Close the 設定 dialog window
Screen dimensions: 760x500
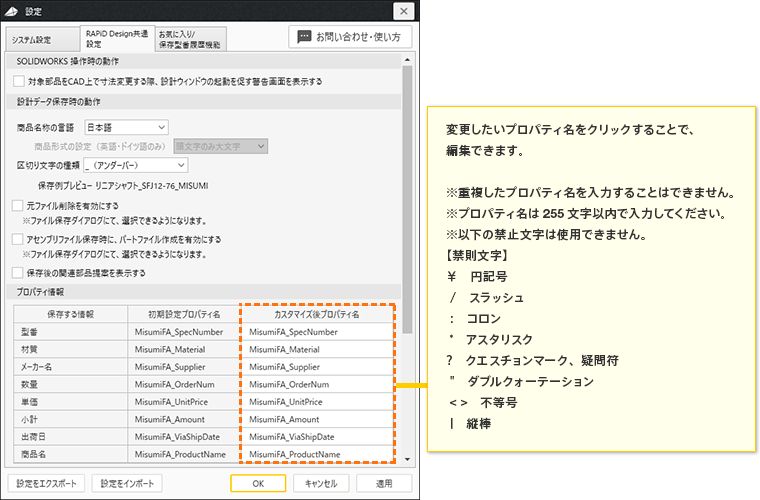(402, 11)
